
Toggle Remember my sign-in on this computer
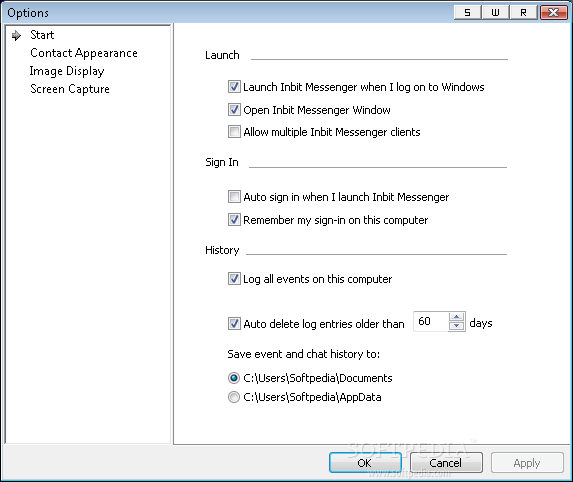coord(234,220)
